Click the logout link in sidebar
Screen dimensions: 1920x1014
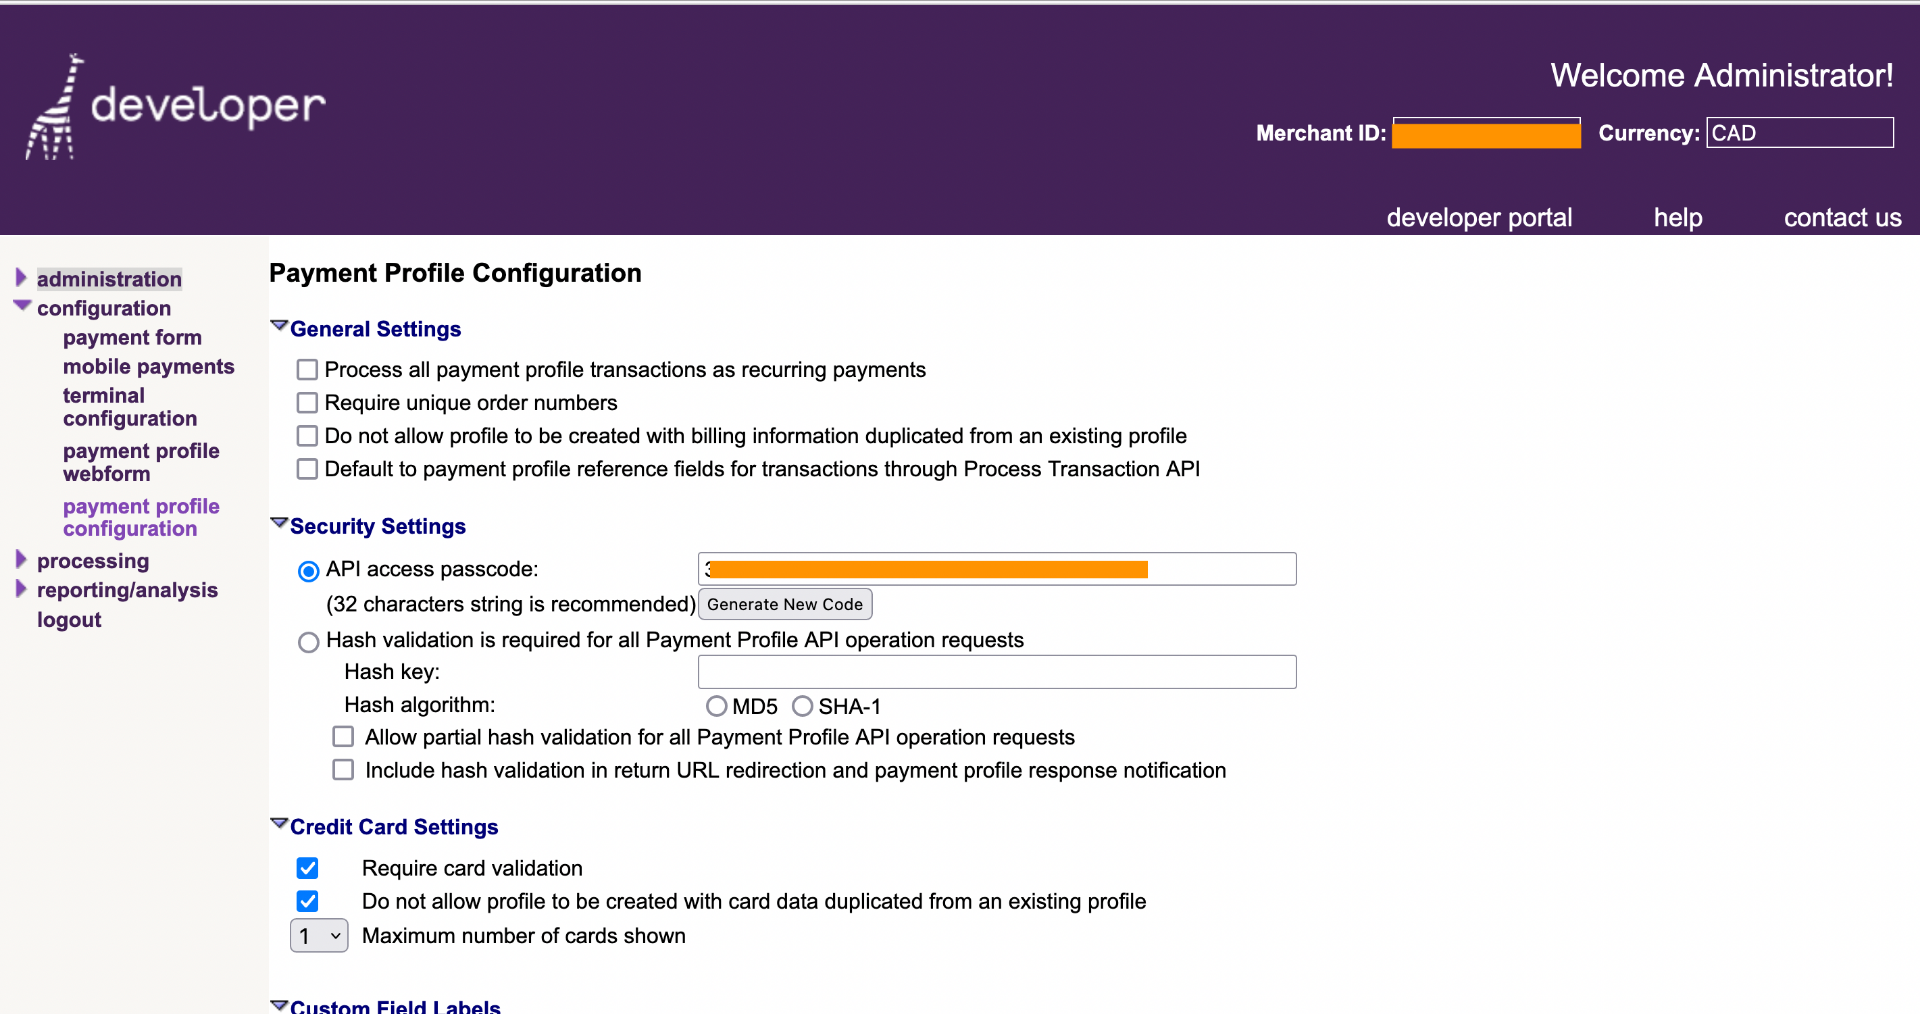[x=69, y=620]
